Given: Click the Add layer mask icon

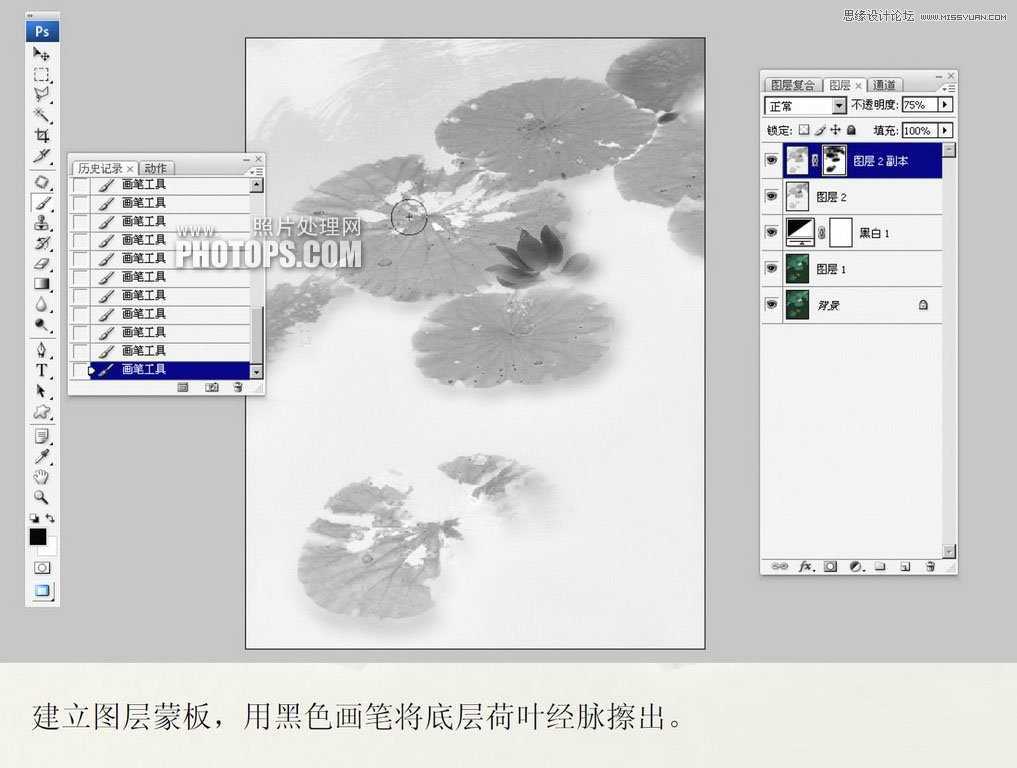Looking at the screenshot, I should (x=829, y=566).
